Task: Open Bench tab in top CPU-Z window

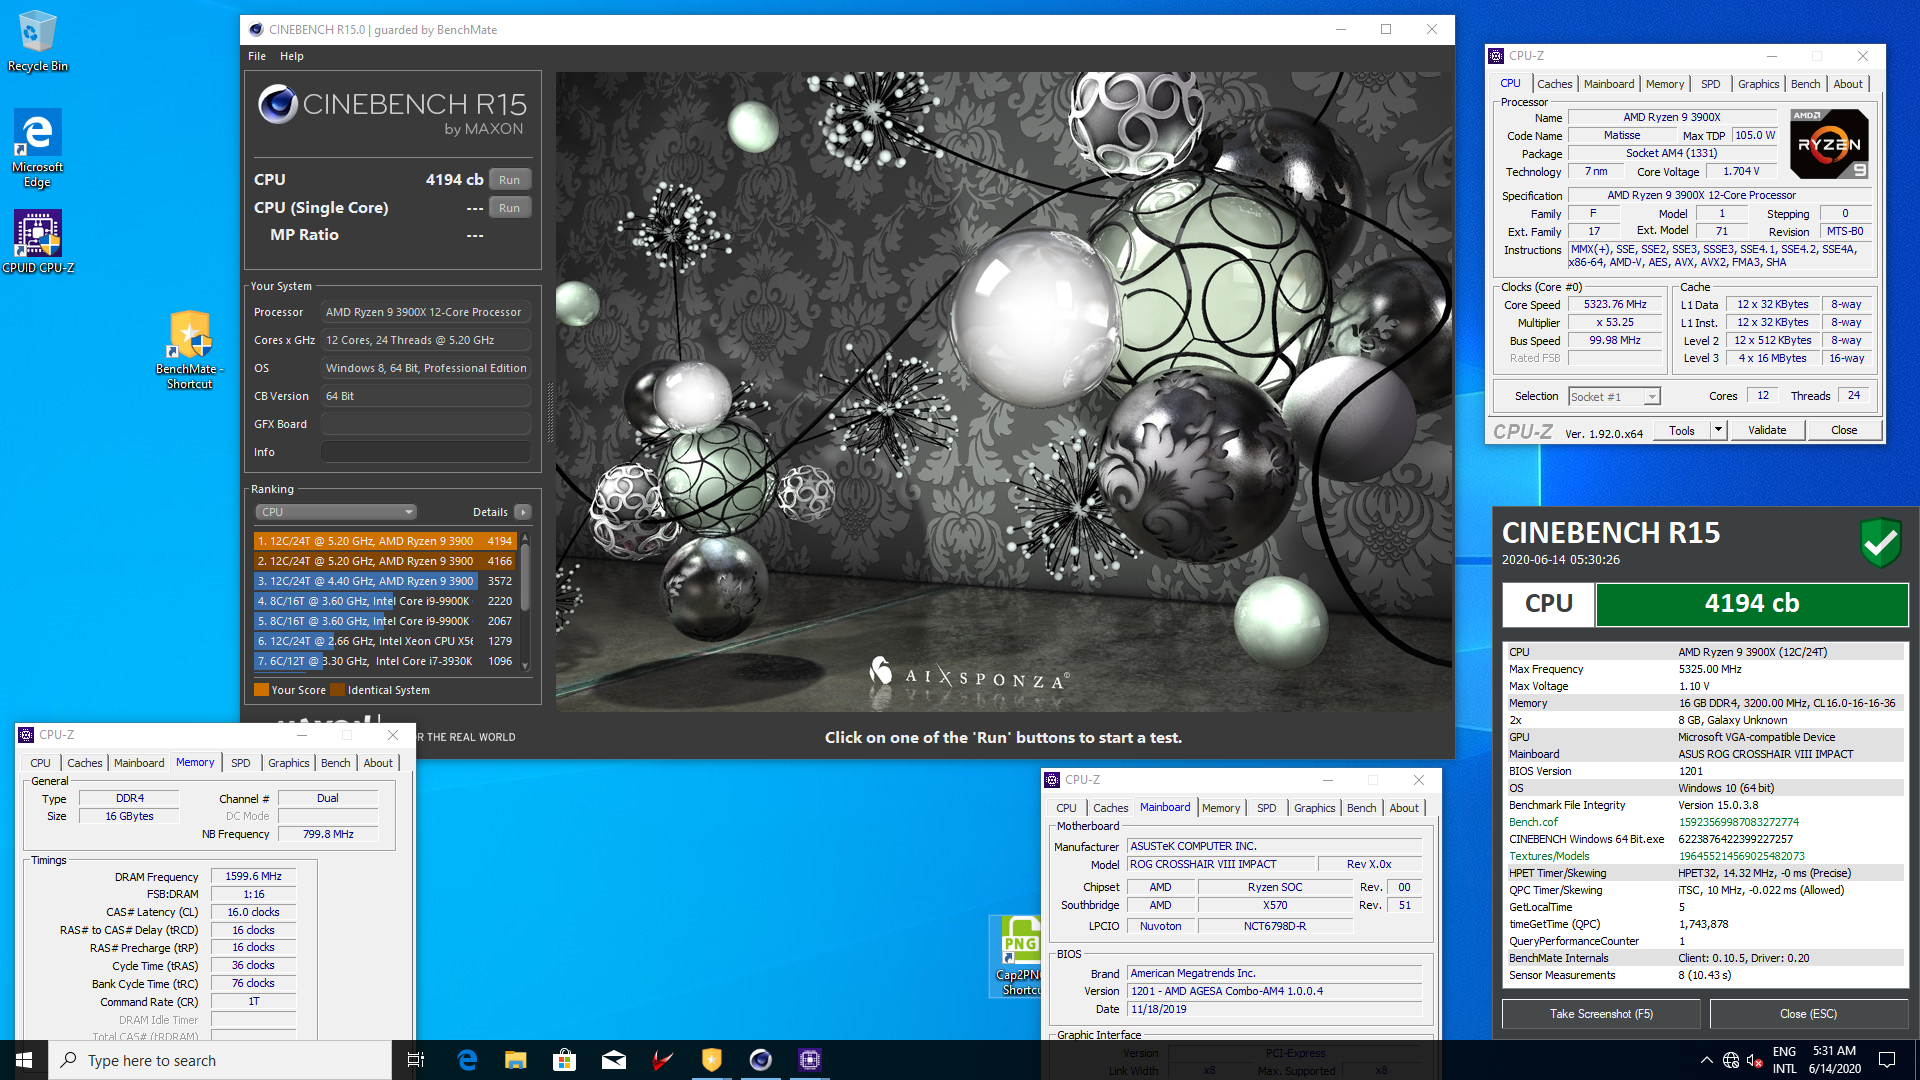Action: (1805, 84)
